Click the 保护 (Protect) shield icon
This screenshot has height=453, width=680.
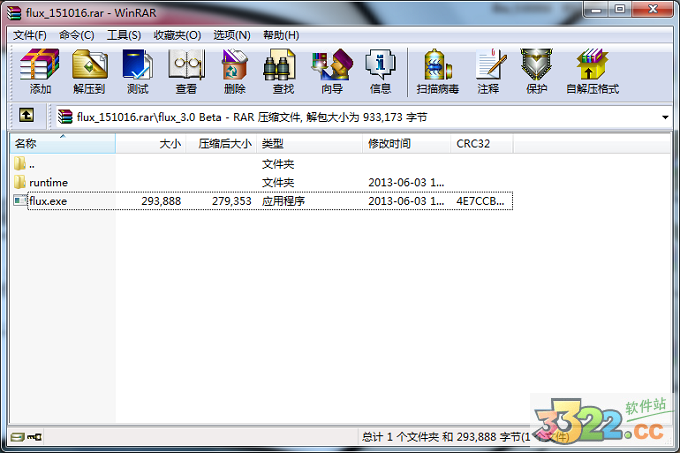tap(536, 71)
